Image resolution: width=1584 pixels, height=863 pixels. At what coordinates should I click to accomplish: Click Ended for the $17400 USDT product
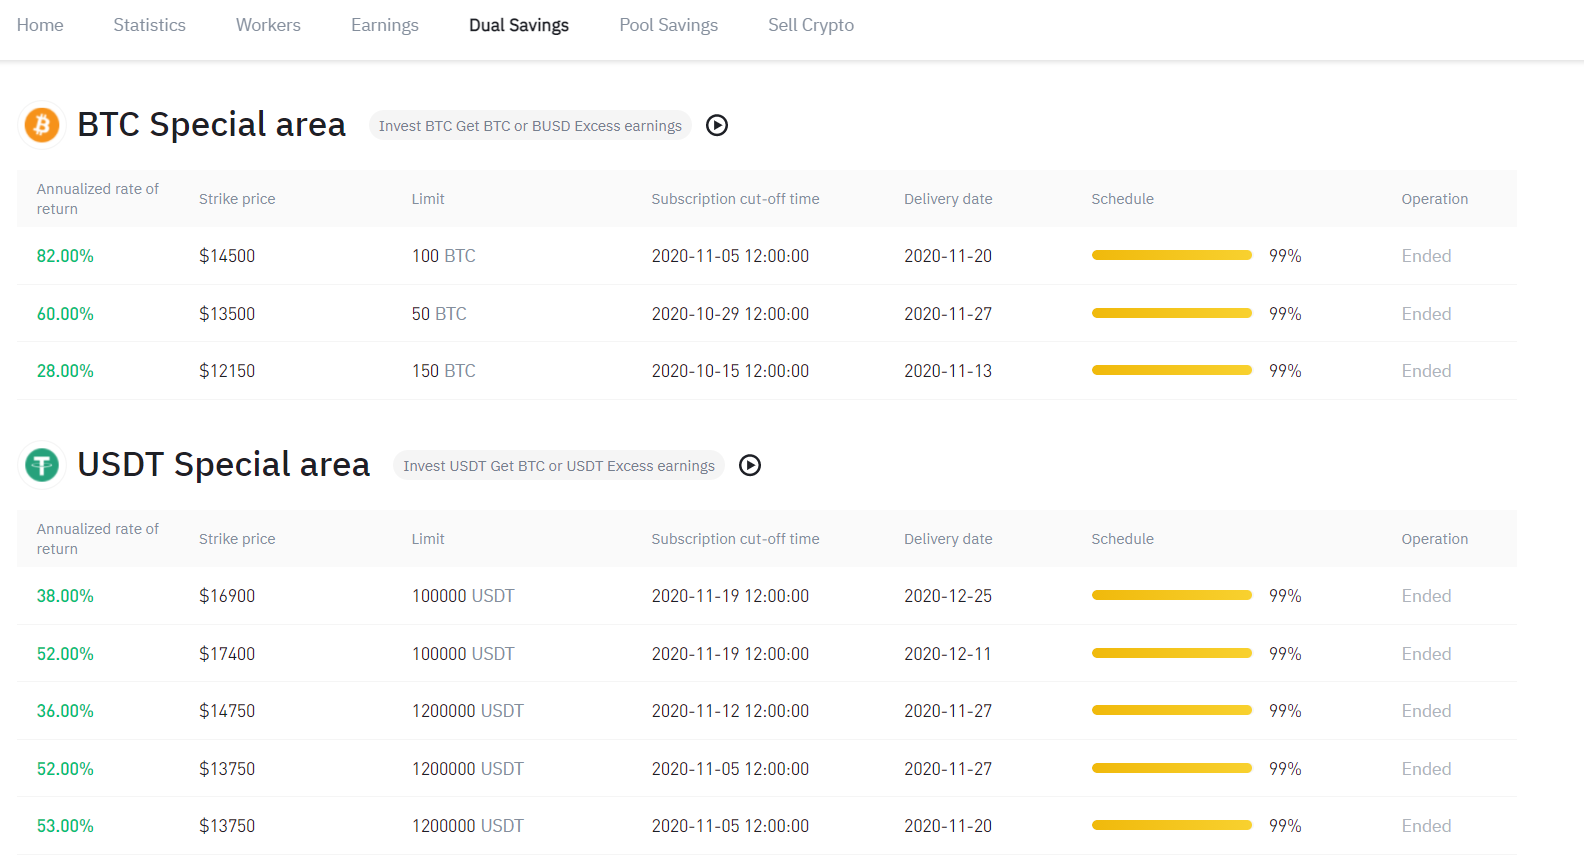click(x=1426, y=654)
